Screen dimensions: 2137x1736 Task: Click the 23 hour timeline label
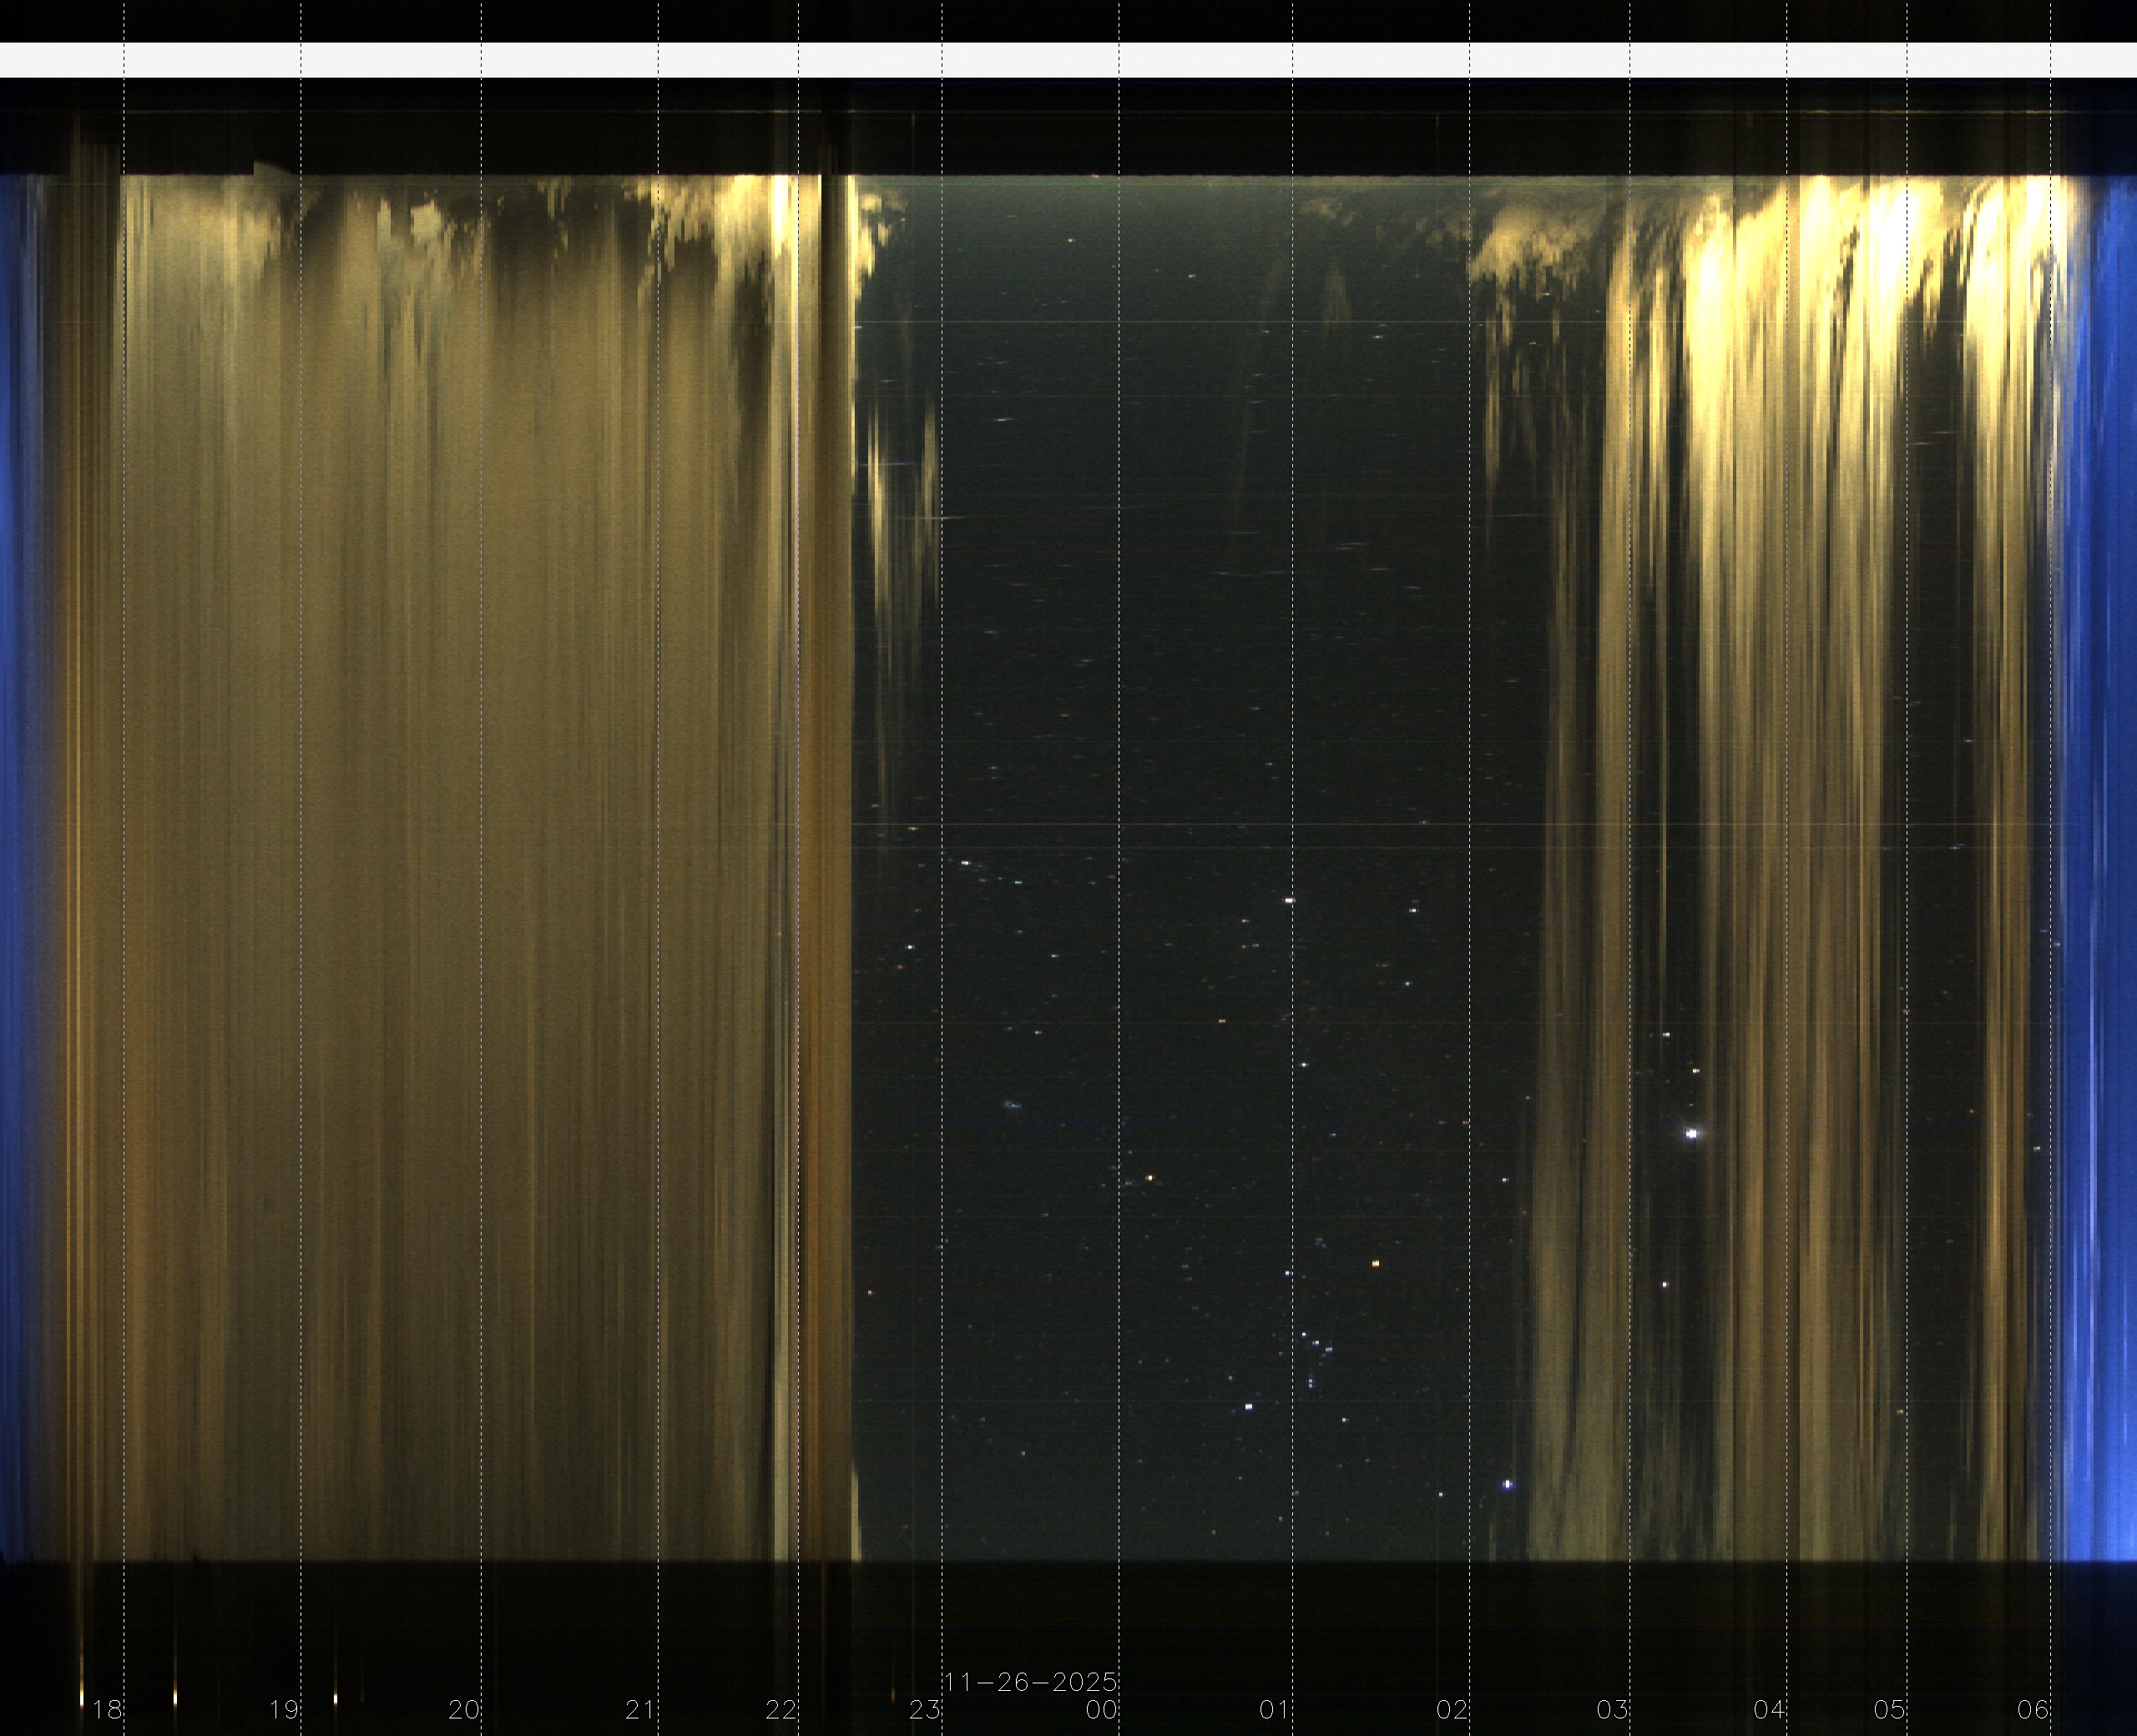(925, 1709)
